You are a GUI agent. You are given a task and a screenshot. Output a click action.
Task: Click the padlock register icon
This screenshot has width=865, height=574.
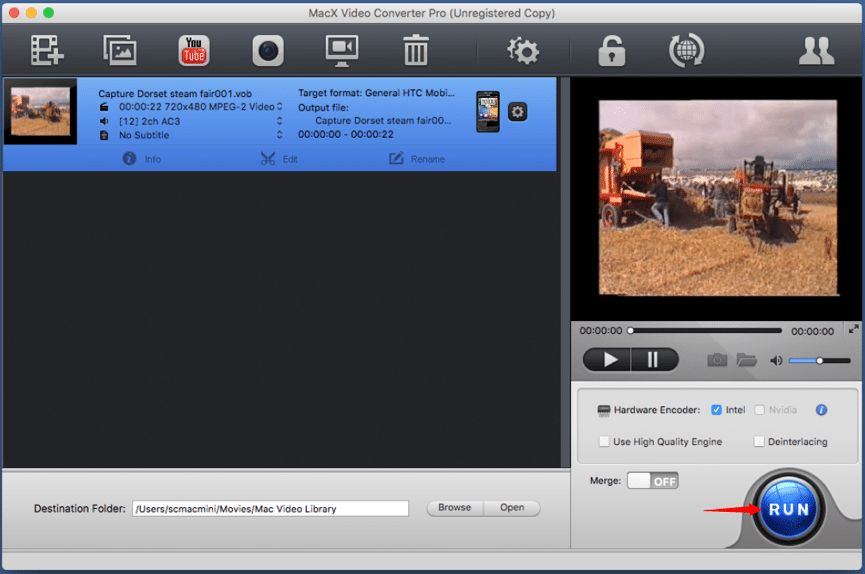[x=612, y=51]
